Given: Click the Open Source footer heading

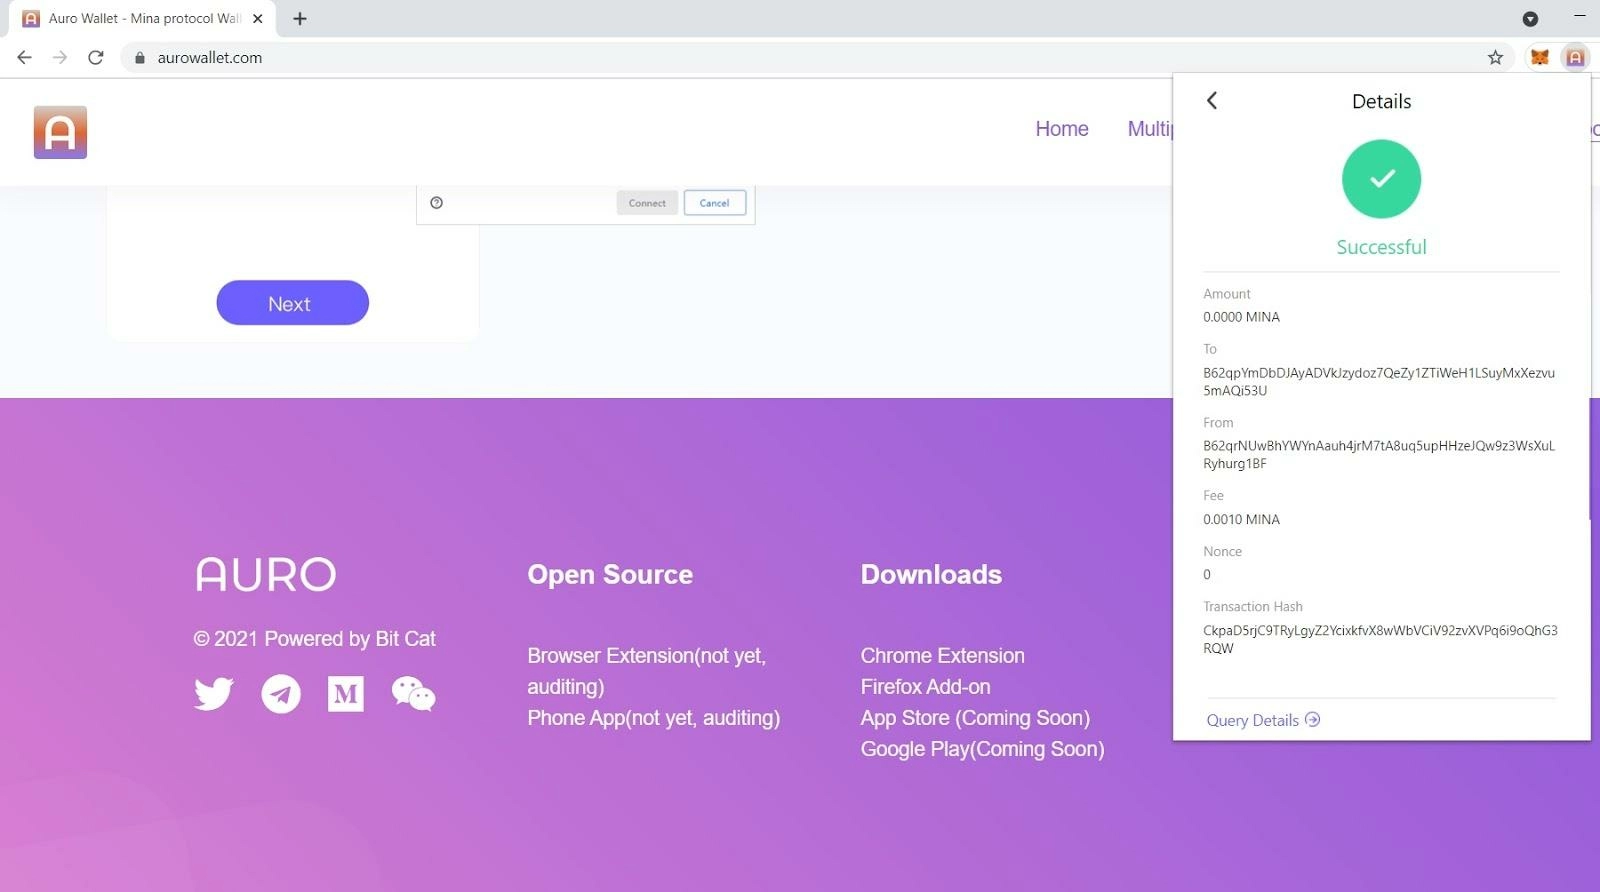Looking at the screenshot, I should click(x=610, y=574).
